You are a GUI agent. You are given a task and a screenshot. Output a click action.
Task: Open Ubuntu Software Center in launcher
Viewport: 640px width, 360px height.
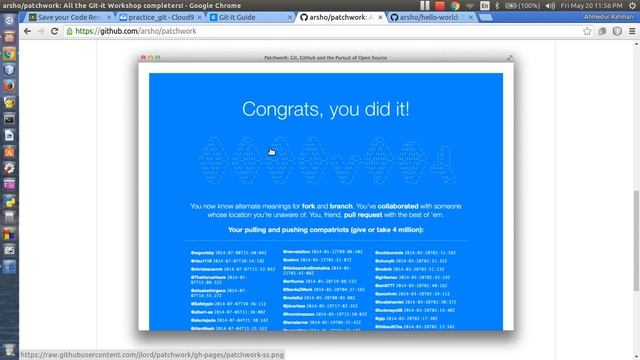click(9, 151)
